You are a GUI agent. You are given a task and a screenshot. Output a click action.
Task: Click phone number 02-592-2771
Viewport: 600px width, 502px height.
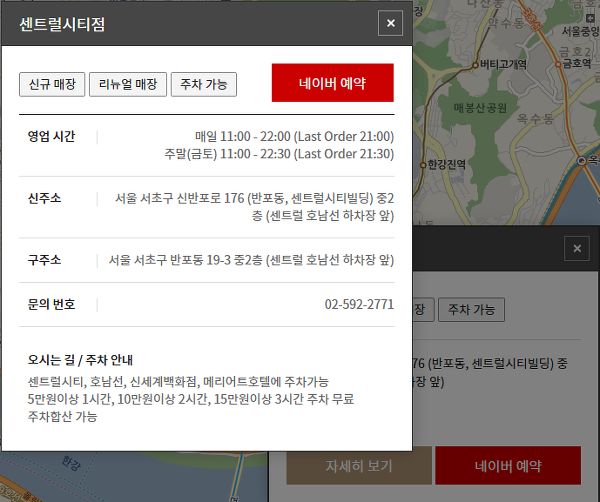(x=359, y=305)
